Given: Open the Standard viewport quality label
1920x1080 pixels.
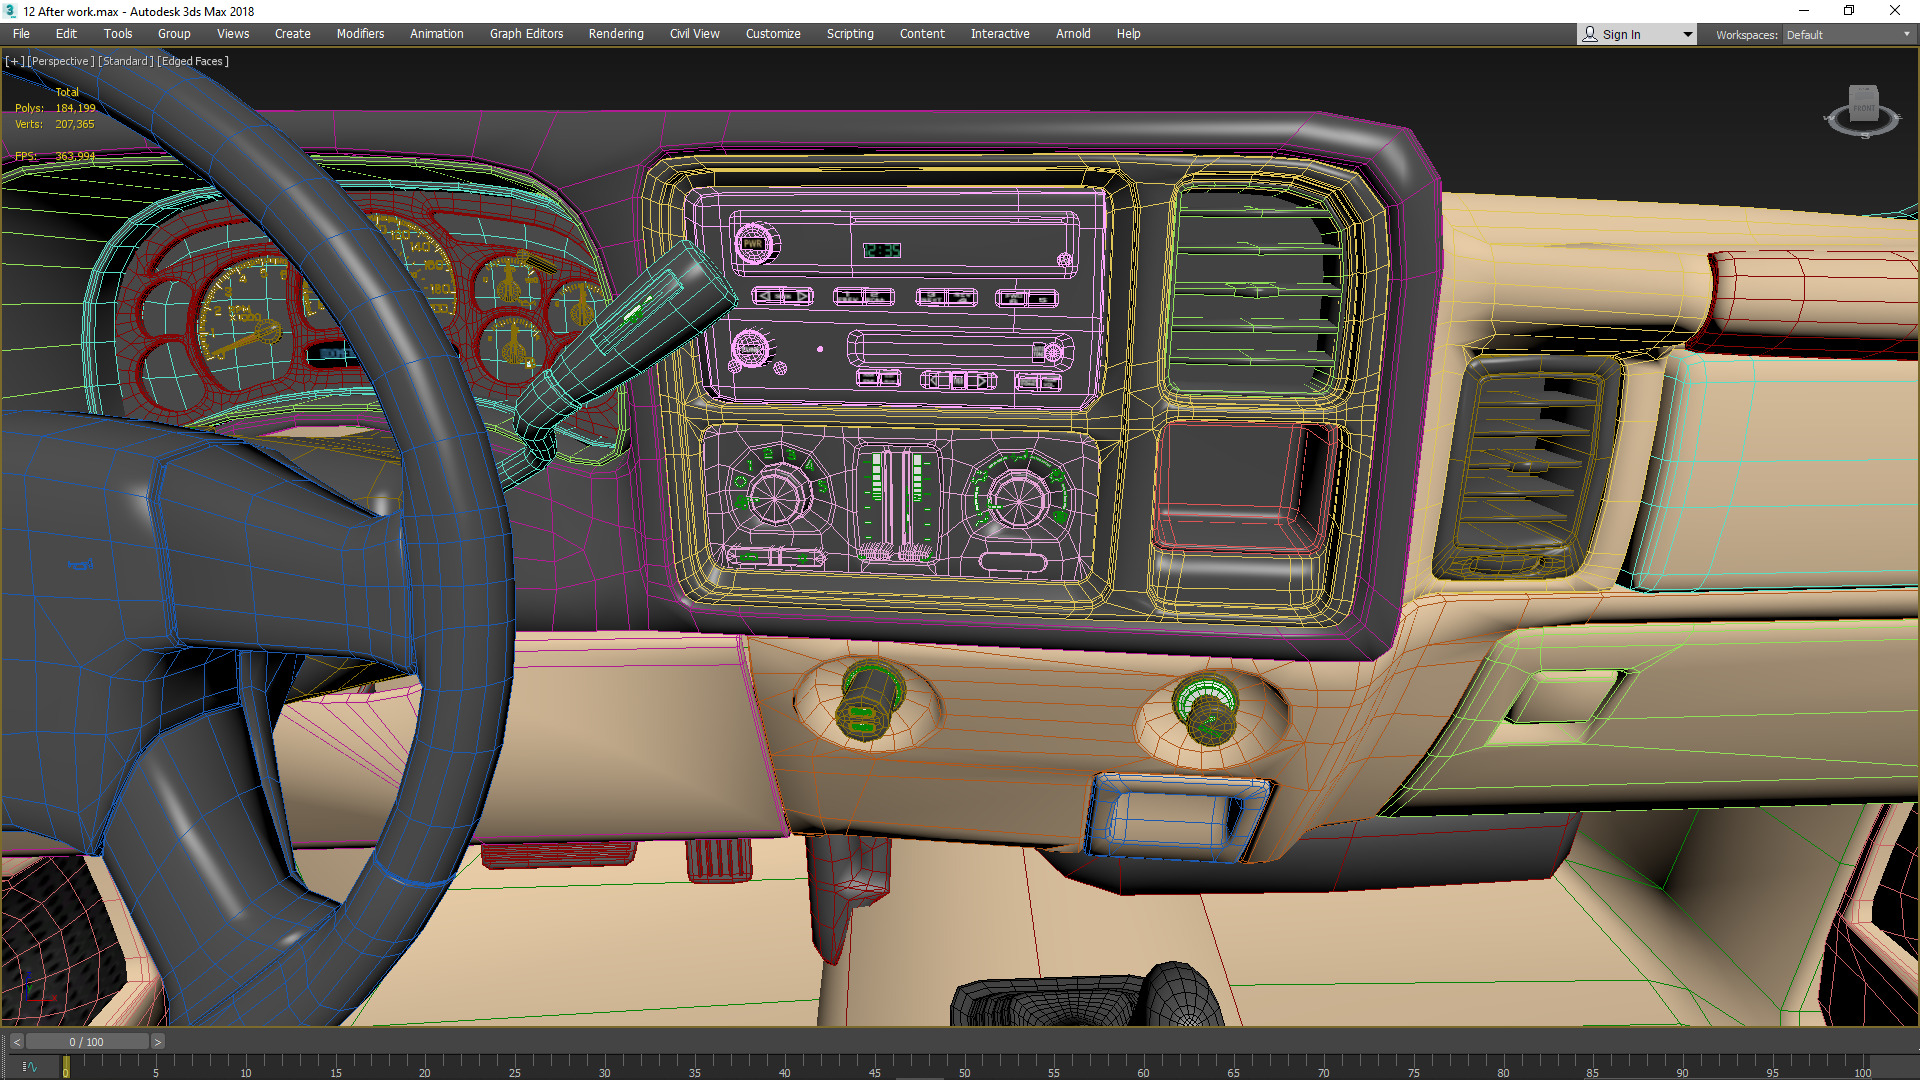Looking at the screenshot, I should click(x=126, y=61).
